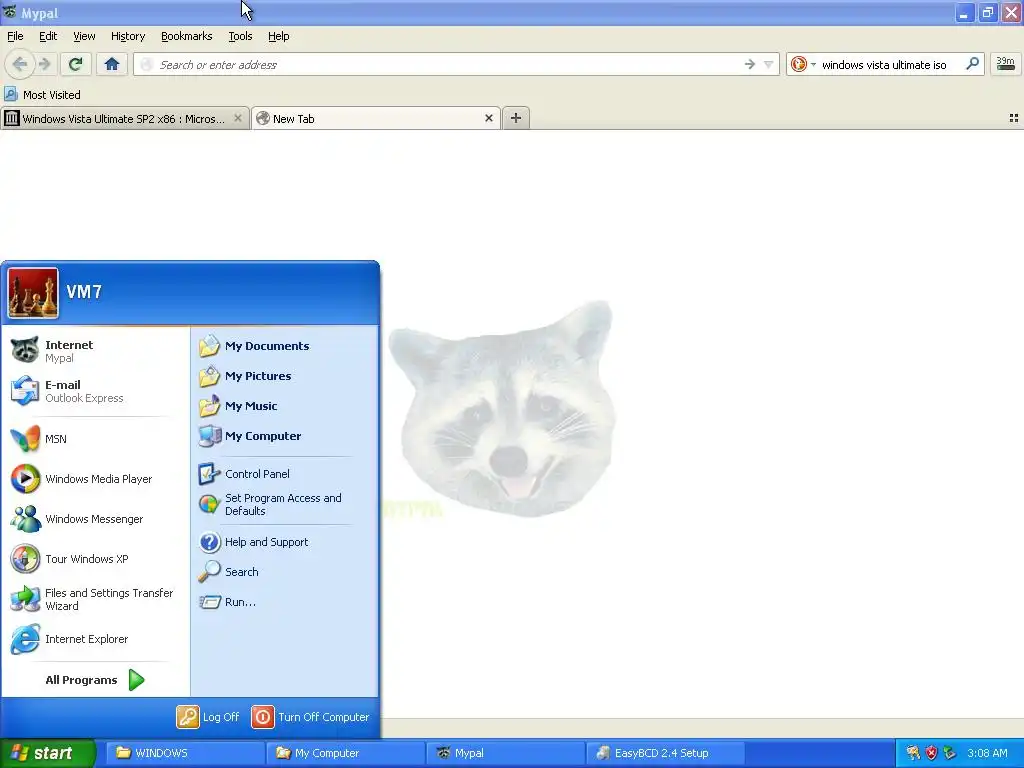
Task: Expand All Programs menu
Action: [x=95, y=680]
